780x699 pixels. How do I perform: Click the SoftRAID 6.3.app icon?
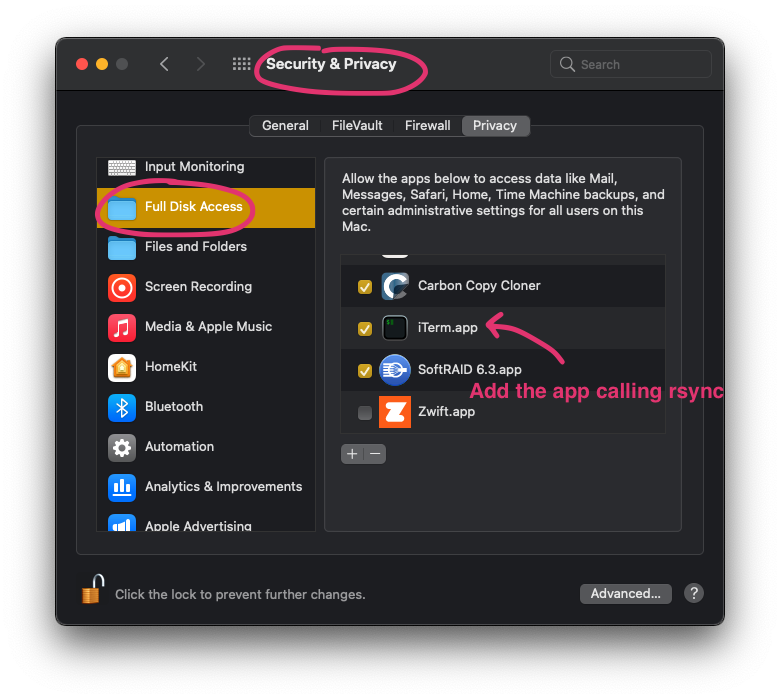click(395, 370)
